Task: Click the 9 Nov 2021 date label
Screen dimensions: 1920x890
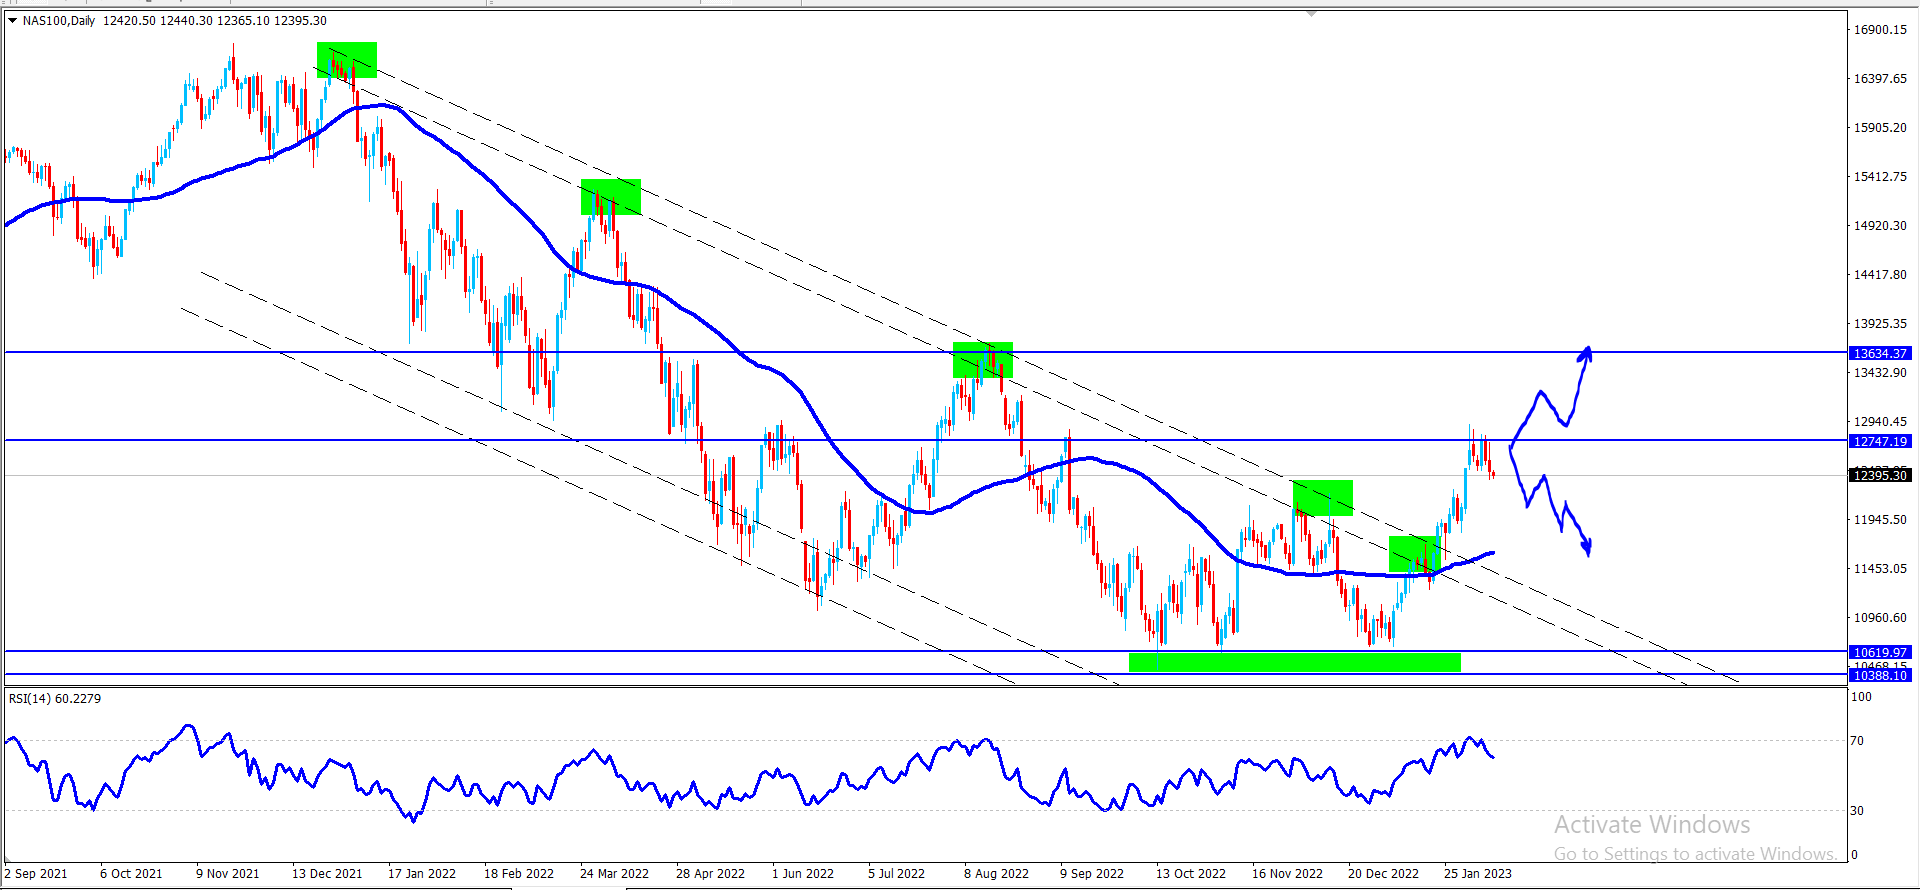Action: [228, 874]
